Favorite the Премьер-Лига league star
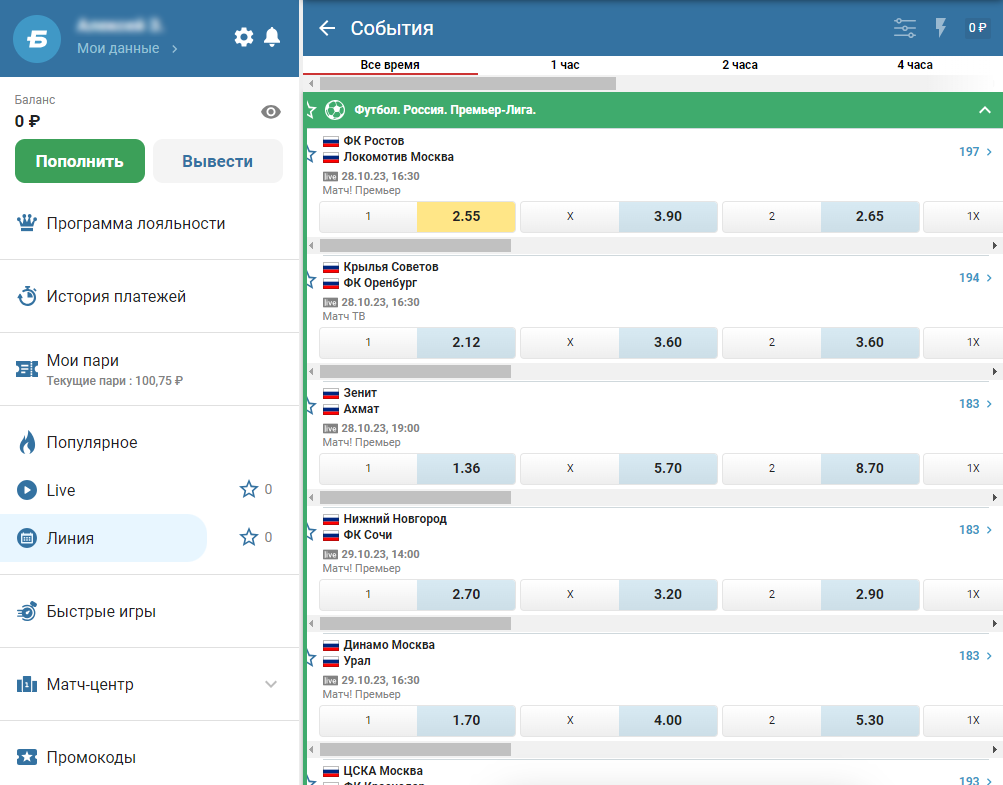The width and height of the screenshot is (1003, 785). (x=311, y=110)
